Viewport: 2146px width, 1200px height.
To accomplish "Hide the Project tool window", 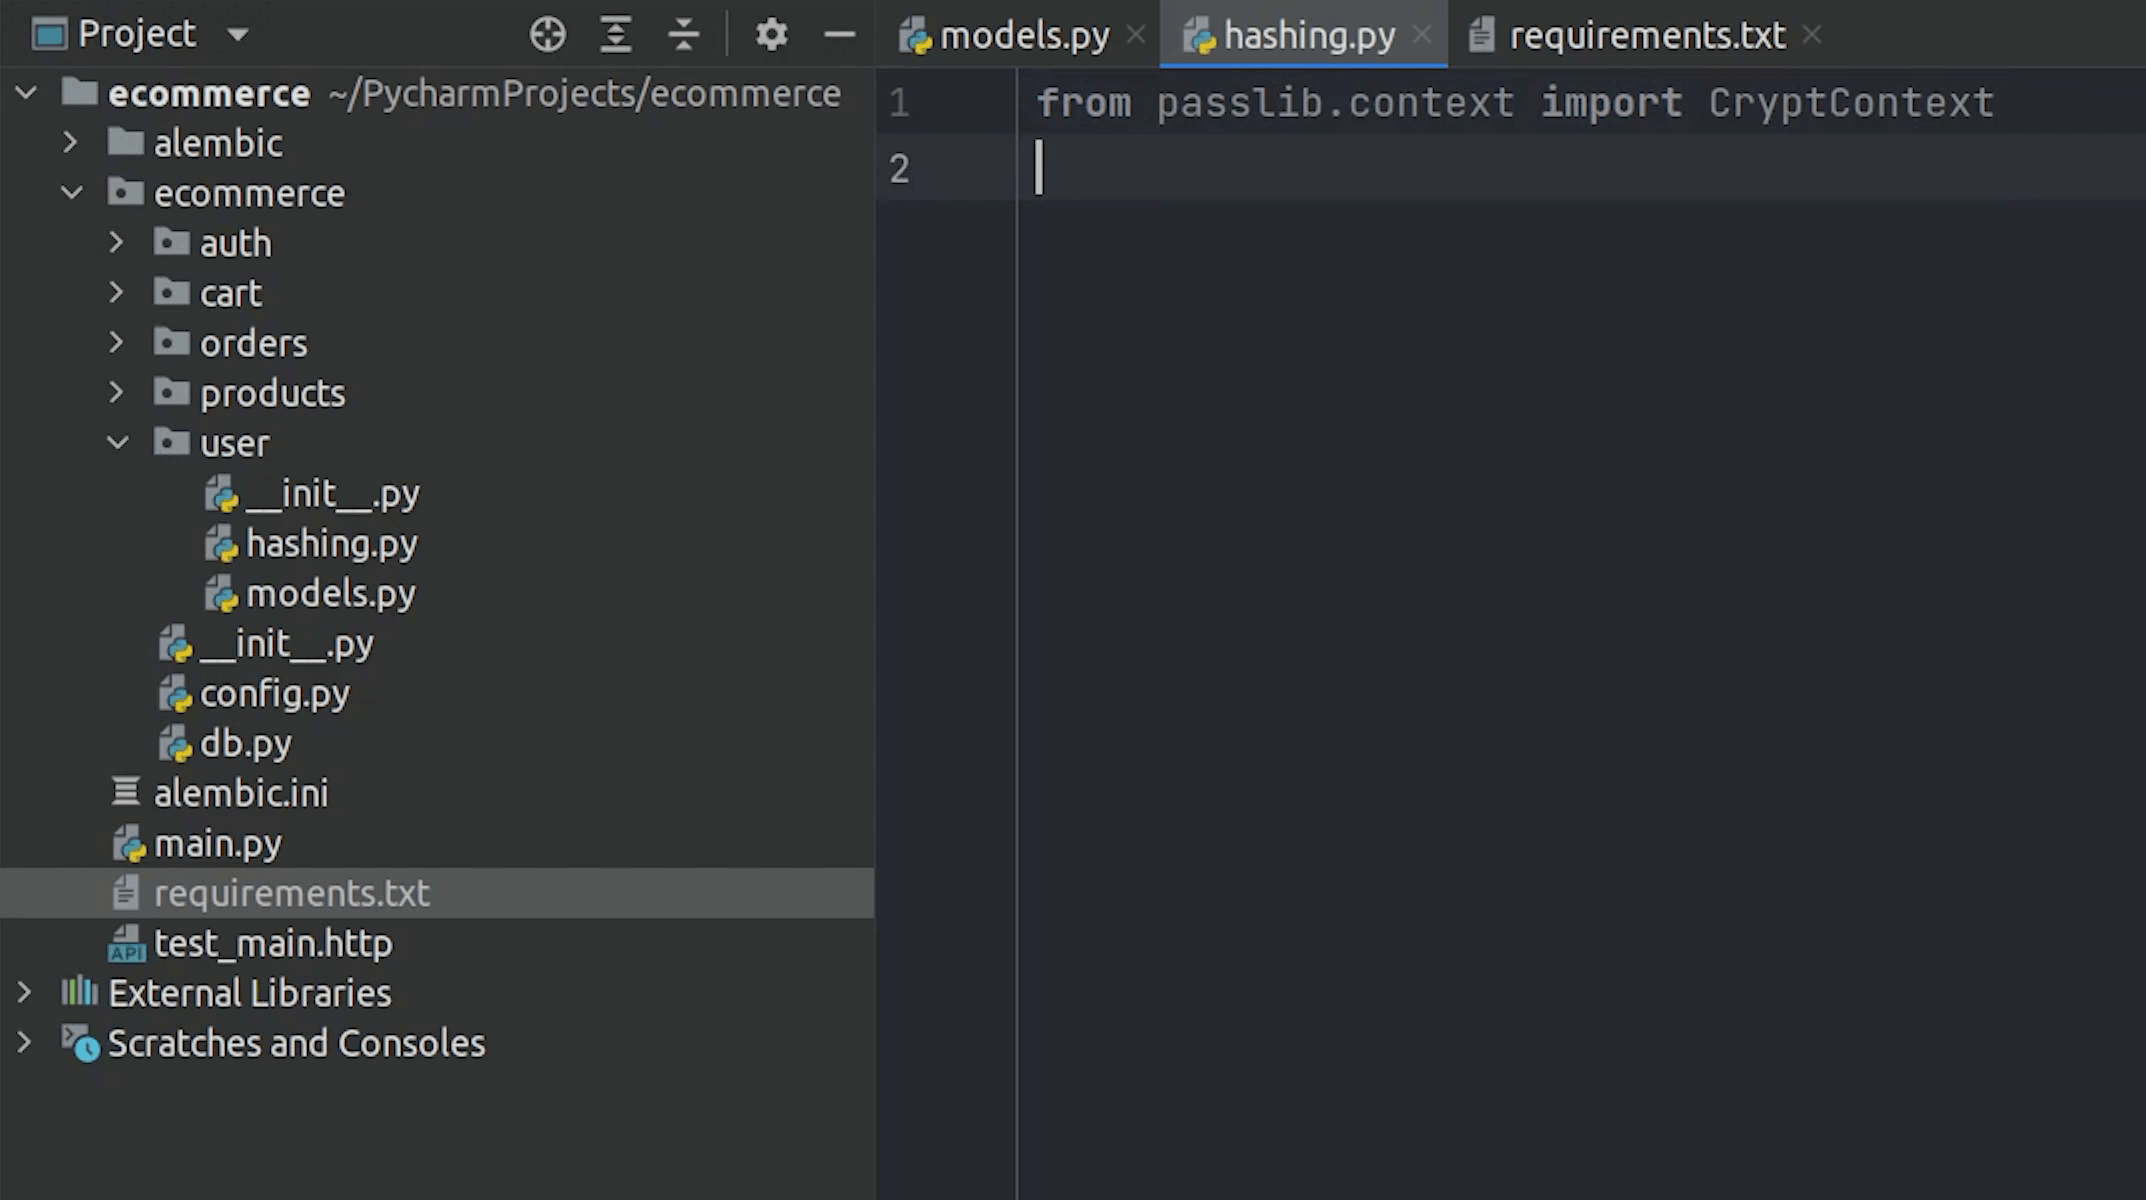I will [x=839, y=35].
